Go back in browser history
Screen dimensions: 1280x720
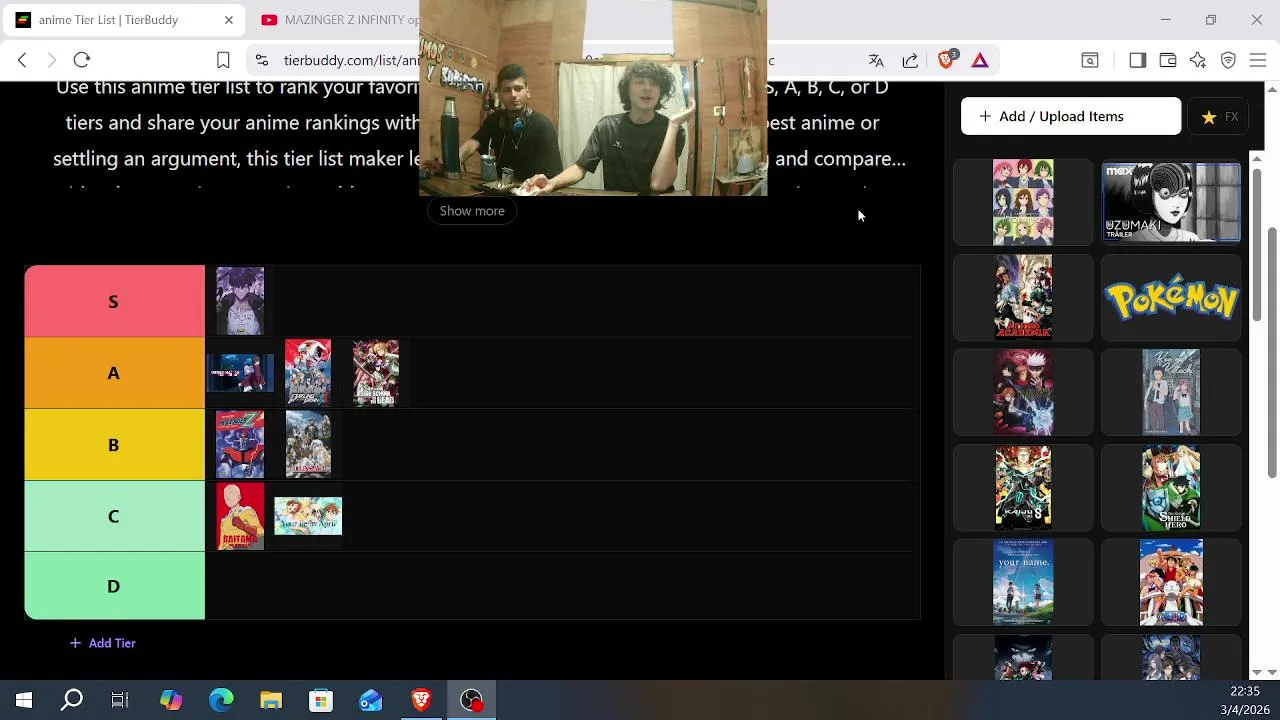(22, 60)
